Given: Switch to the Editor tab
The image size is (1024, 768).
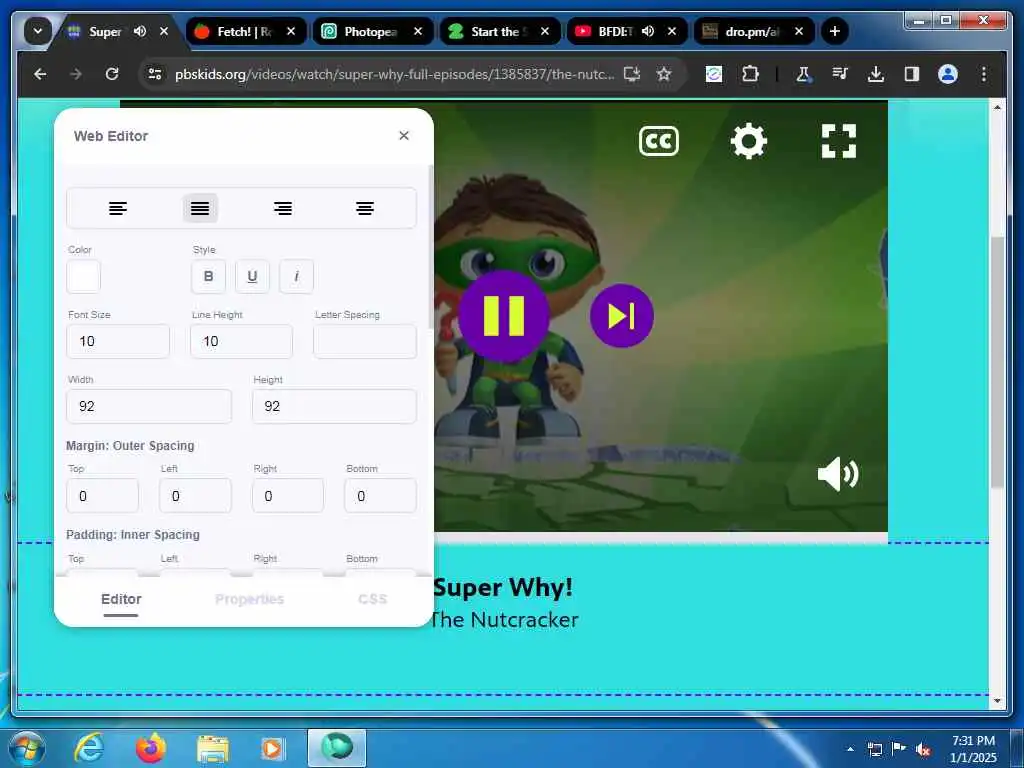Looking at the screenshot, I should [121, 600].
